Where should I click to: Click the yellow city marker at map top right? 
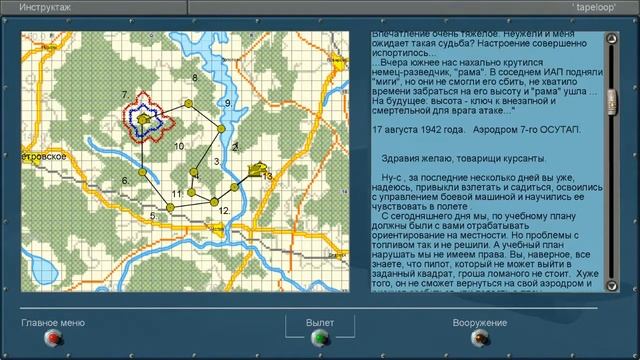338,61
